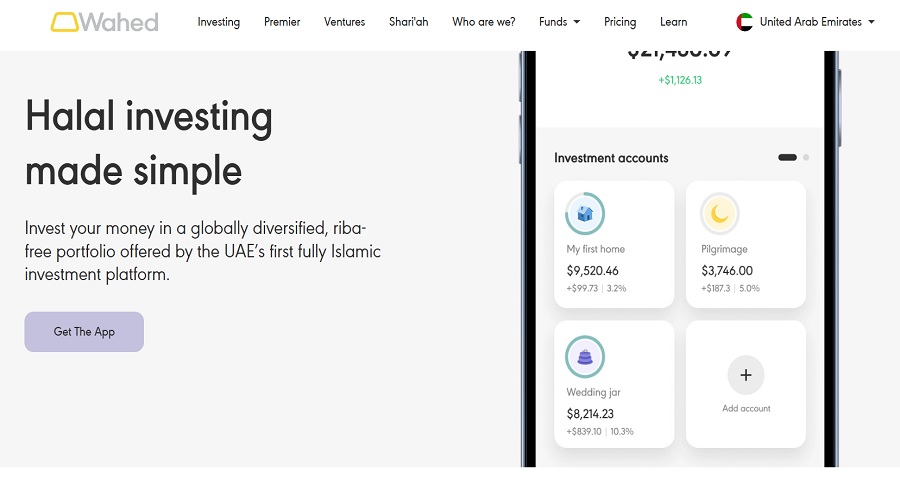
Task: Navigate to Shari'ah section
Action: (x=408, y=22)
